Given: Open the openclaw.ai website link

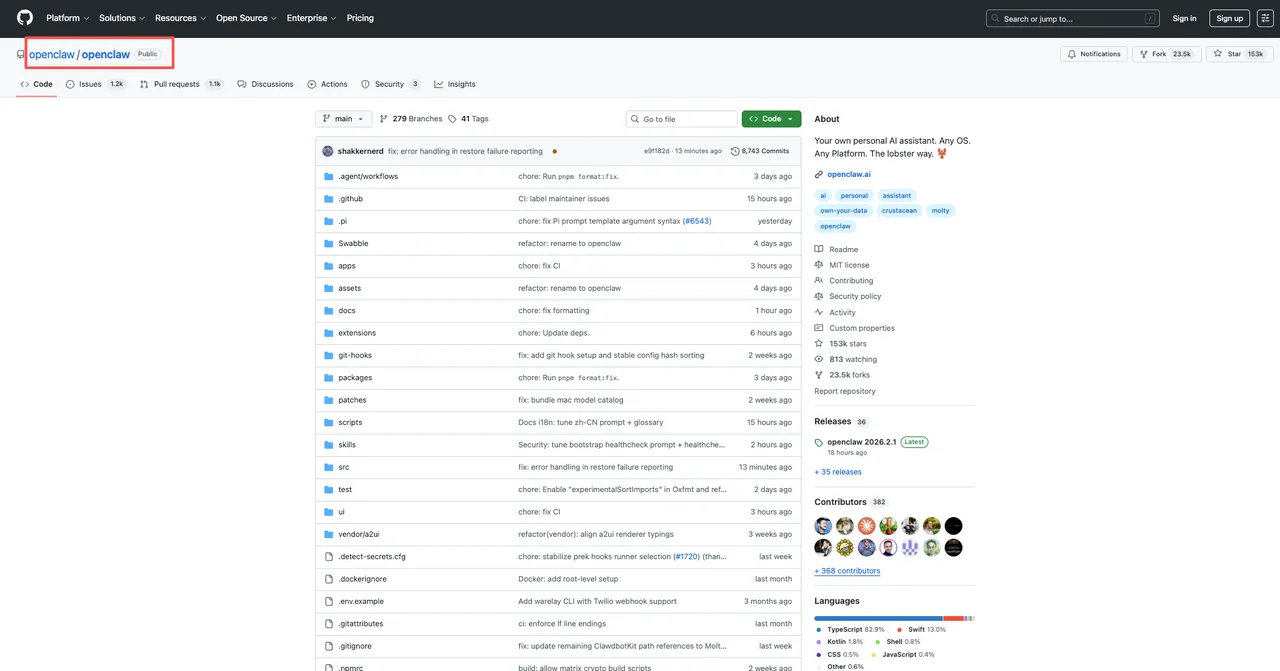Looking at the screenshot, I should point(841,174).
